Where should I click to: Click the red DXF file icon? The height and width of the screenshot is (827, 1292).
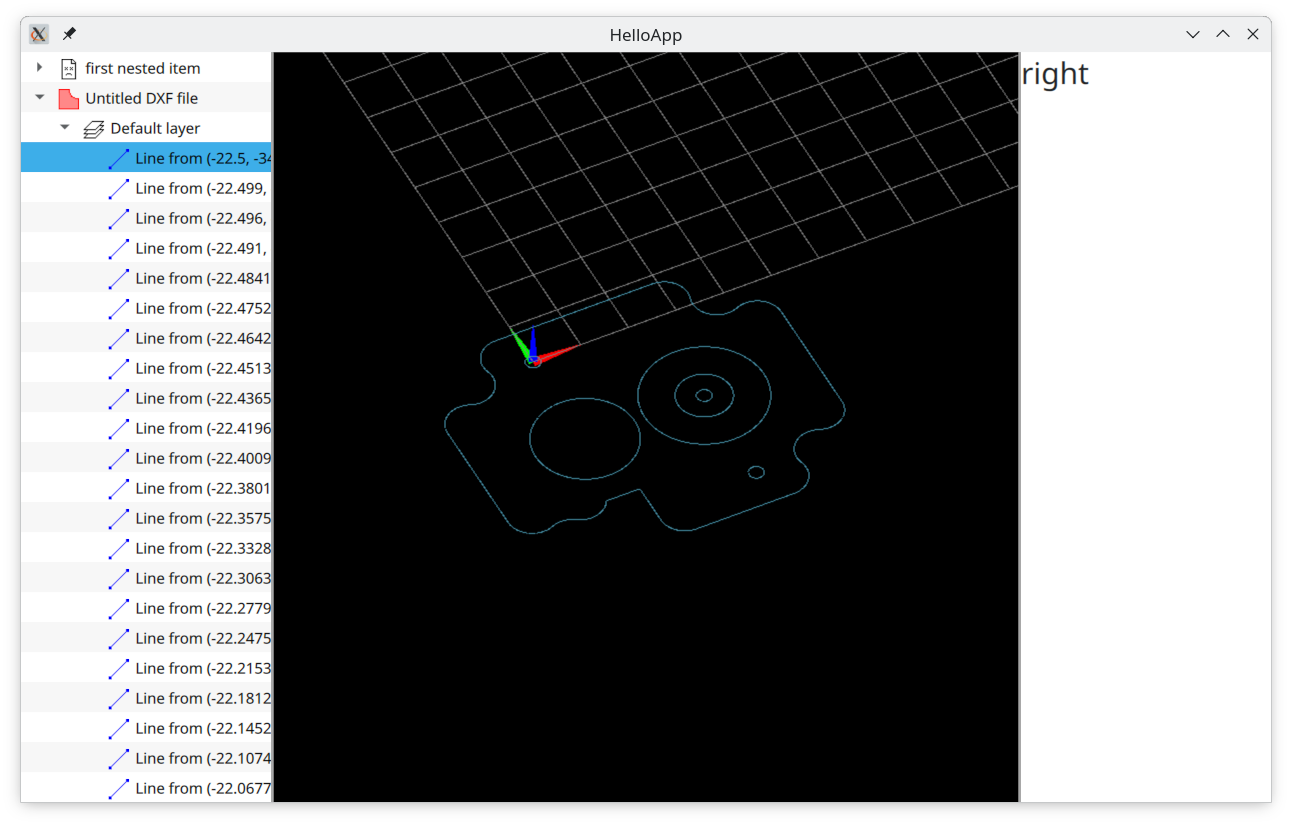pos(68,98)
